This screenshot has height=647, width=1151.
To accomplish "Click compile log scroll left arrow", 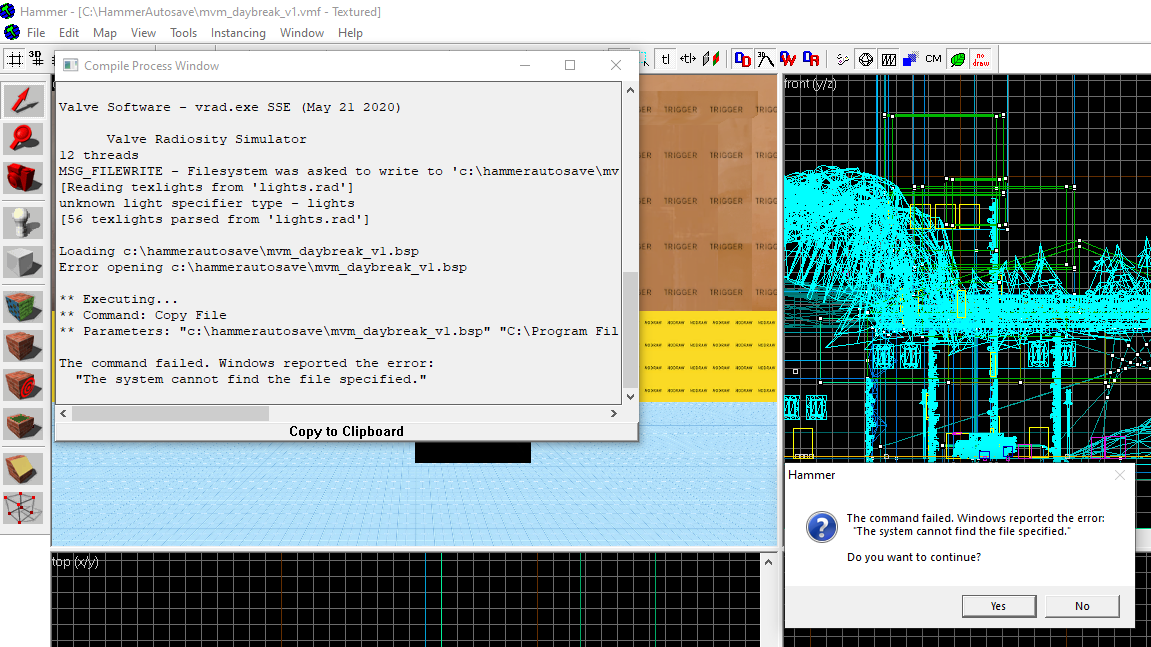I will 64,413.
